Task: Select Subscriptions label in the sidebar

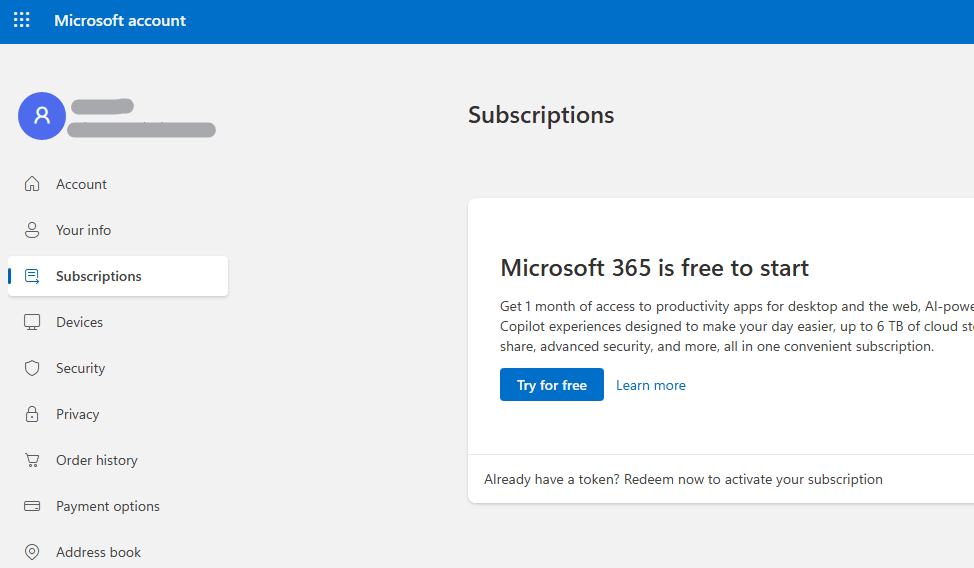Action: (99, 276)
